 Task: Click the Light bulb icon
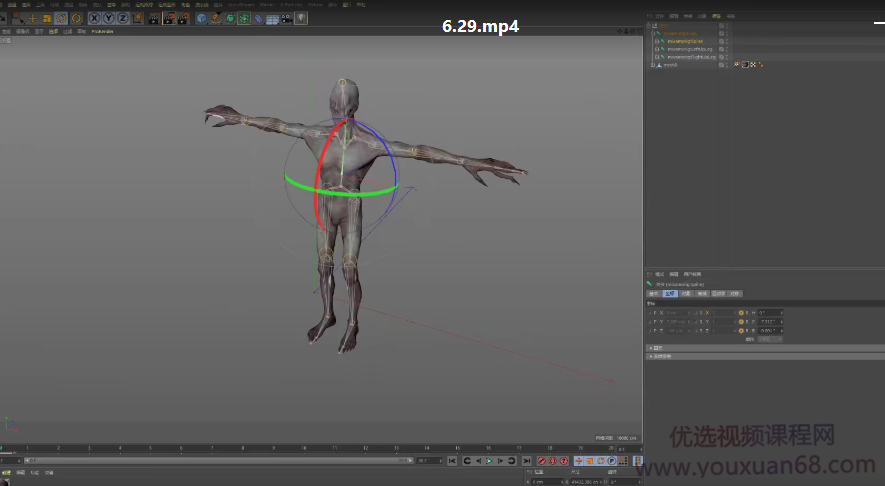pyautogui.click(x=301, y=18)
